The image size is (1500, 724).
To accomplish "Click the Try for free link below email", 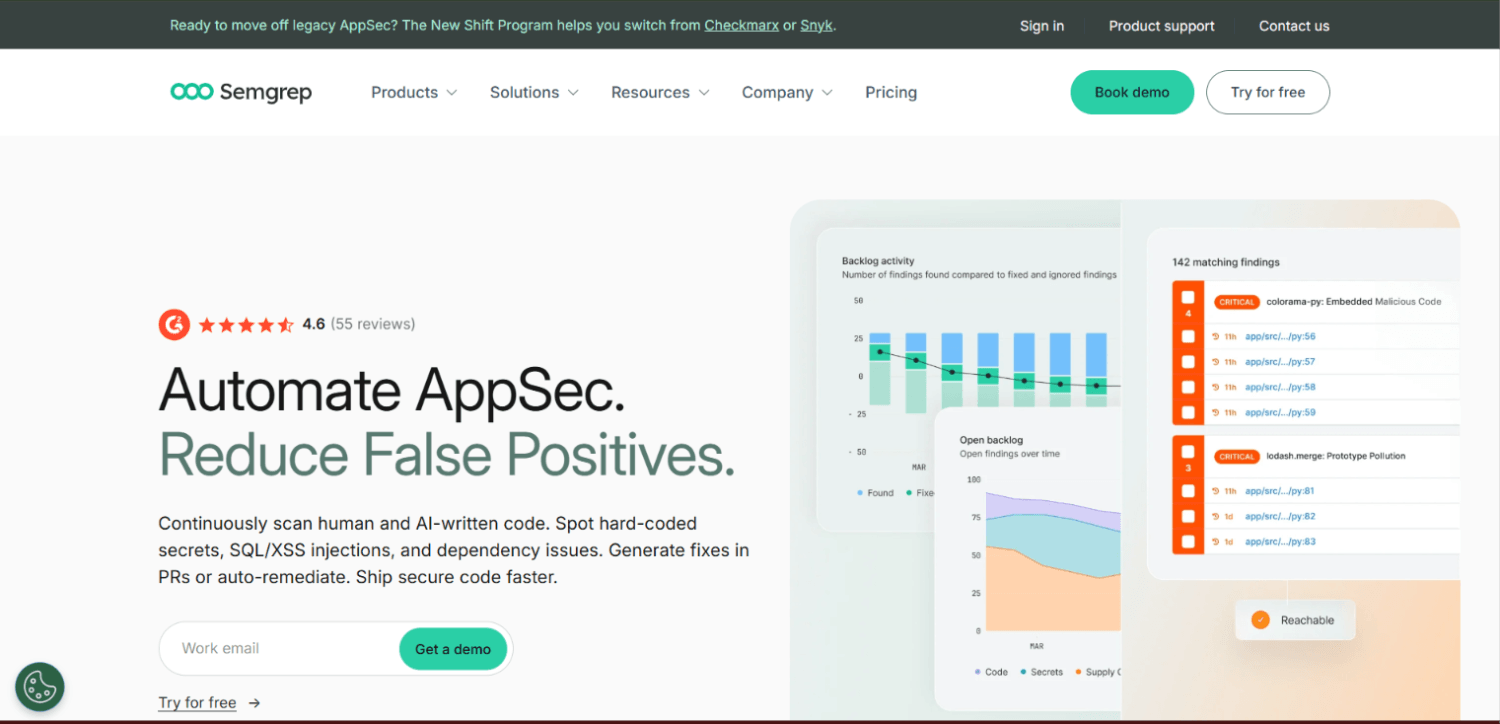I will click(197, 703).
